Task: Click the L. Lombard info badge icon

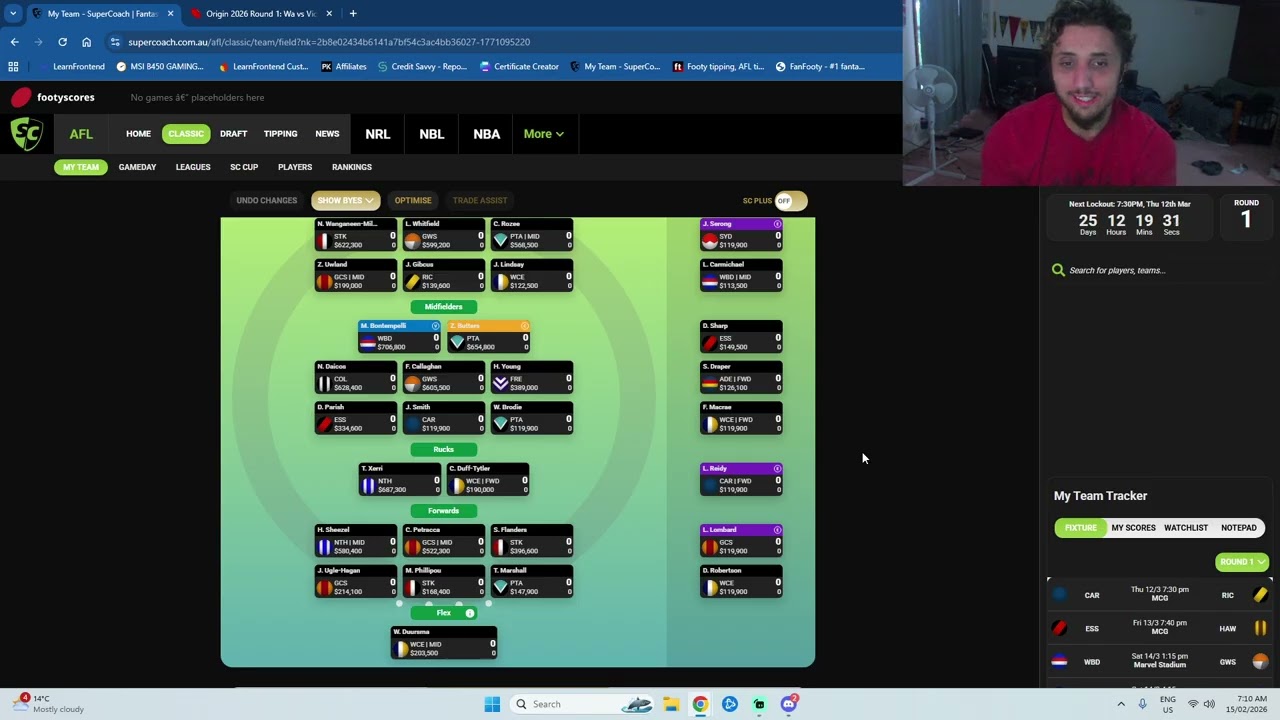Action: (x=777, y=529)
